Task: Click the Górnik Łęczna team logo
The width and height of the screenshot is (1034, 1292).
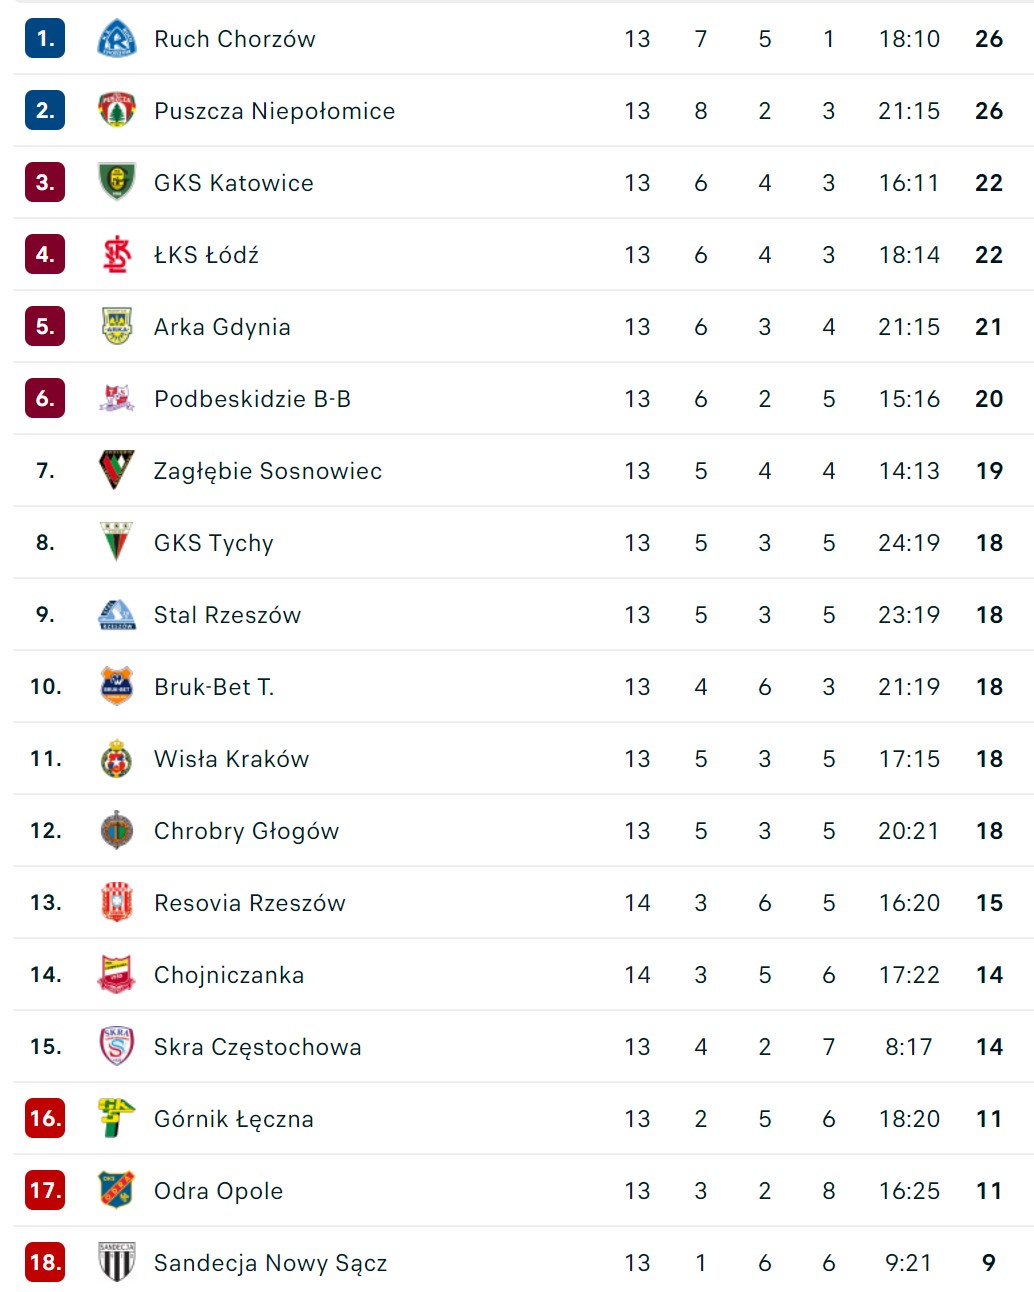Action: [117, 1118]
